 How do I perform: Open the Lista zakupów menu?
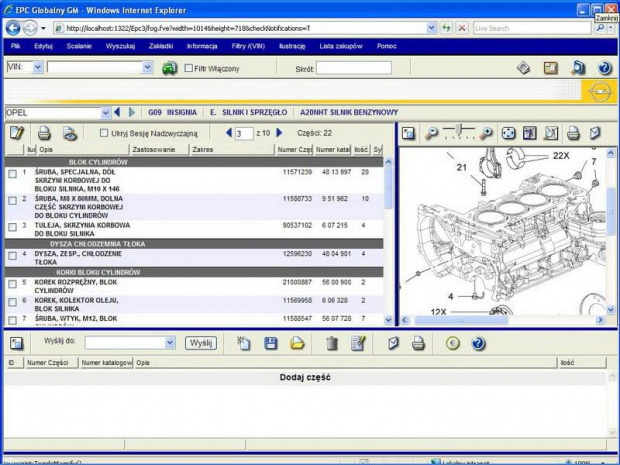pos(341,46)
